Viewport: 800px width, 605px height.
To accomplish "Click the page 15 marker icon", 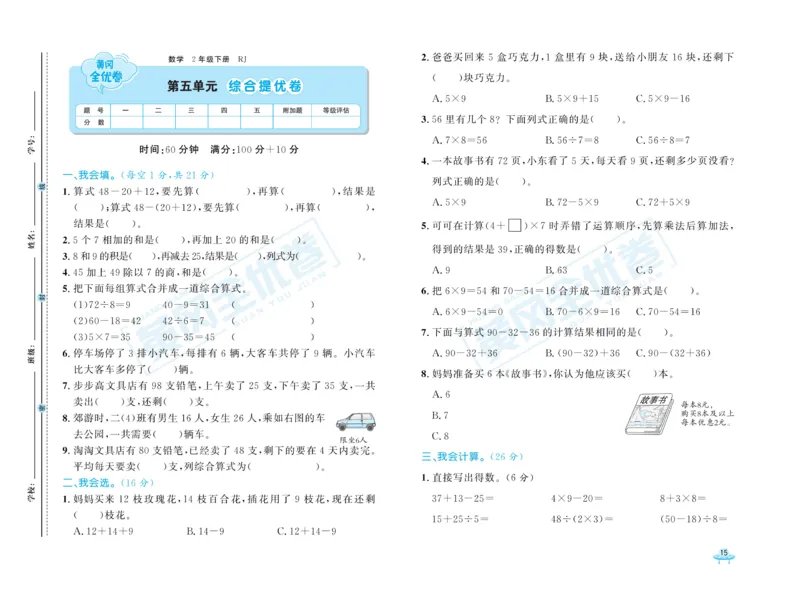I will click(724, 557).
